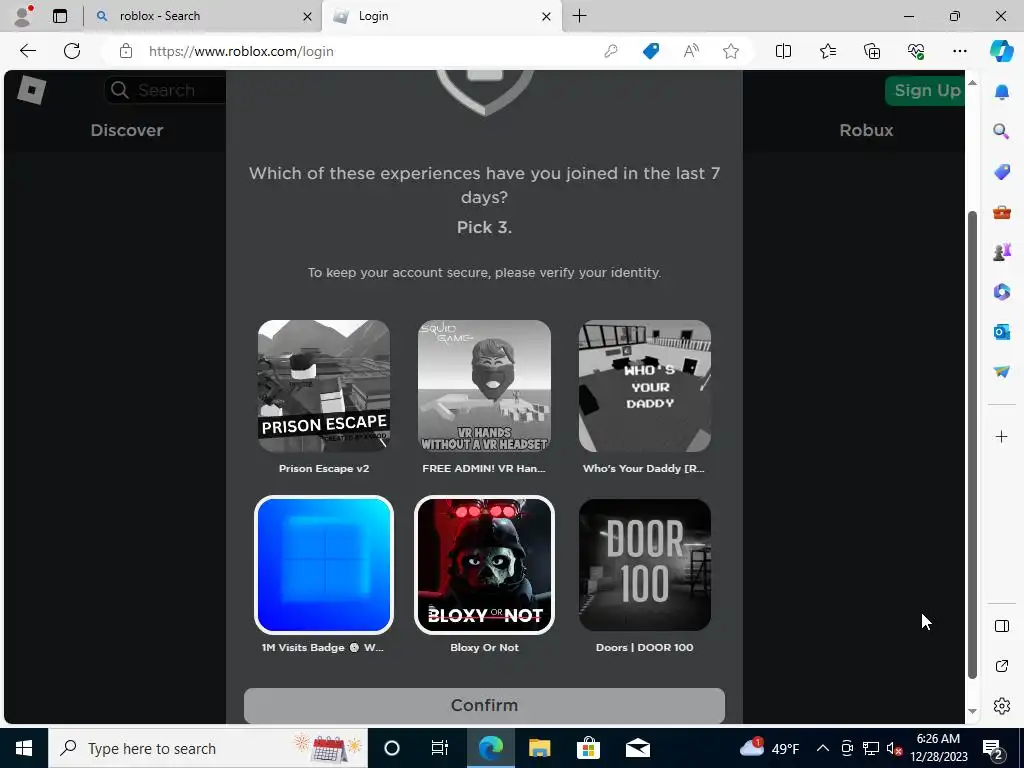Open sidebar Microsoft 365 icon
The height and width of the screenshot is (768, 1024).
click(1001, 291)
